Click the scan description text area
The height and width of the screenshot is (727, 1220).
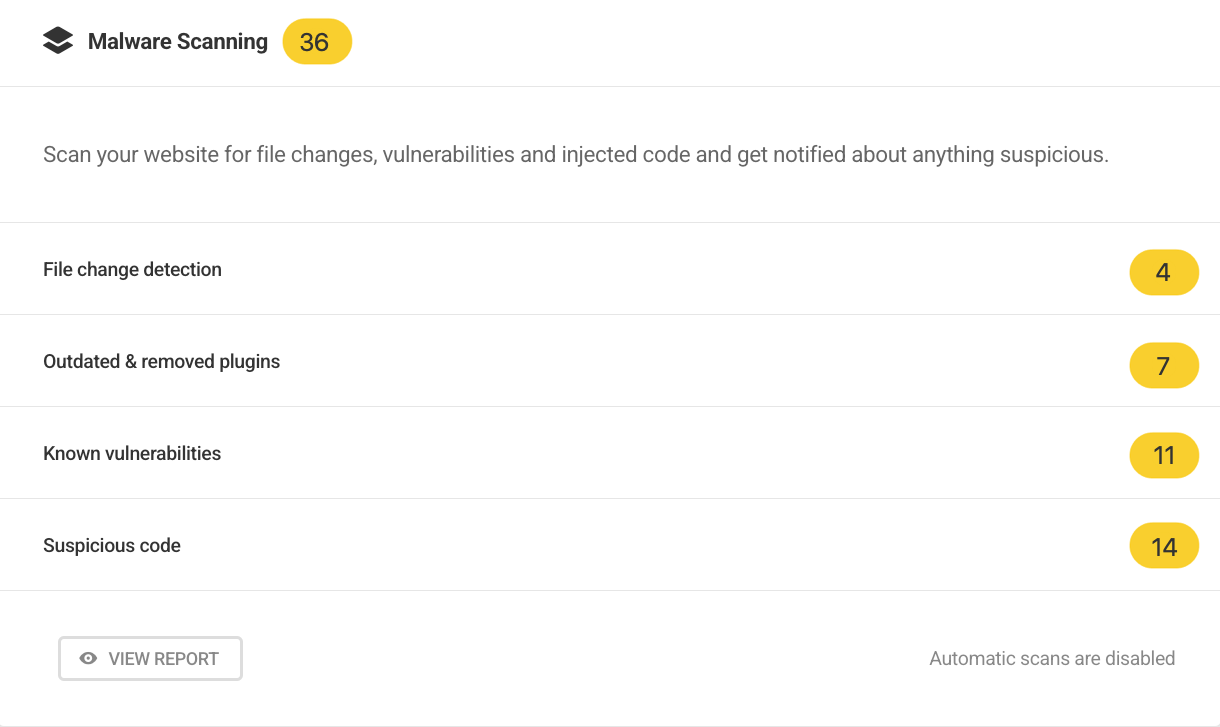tap(578, 155)
